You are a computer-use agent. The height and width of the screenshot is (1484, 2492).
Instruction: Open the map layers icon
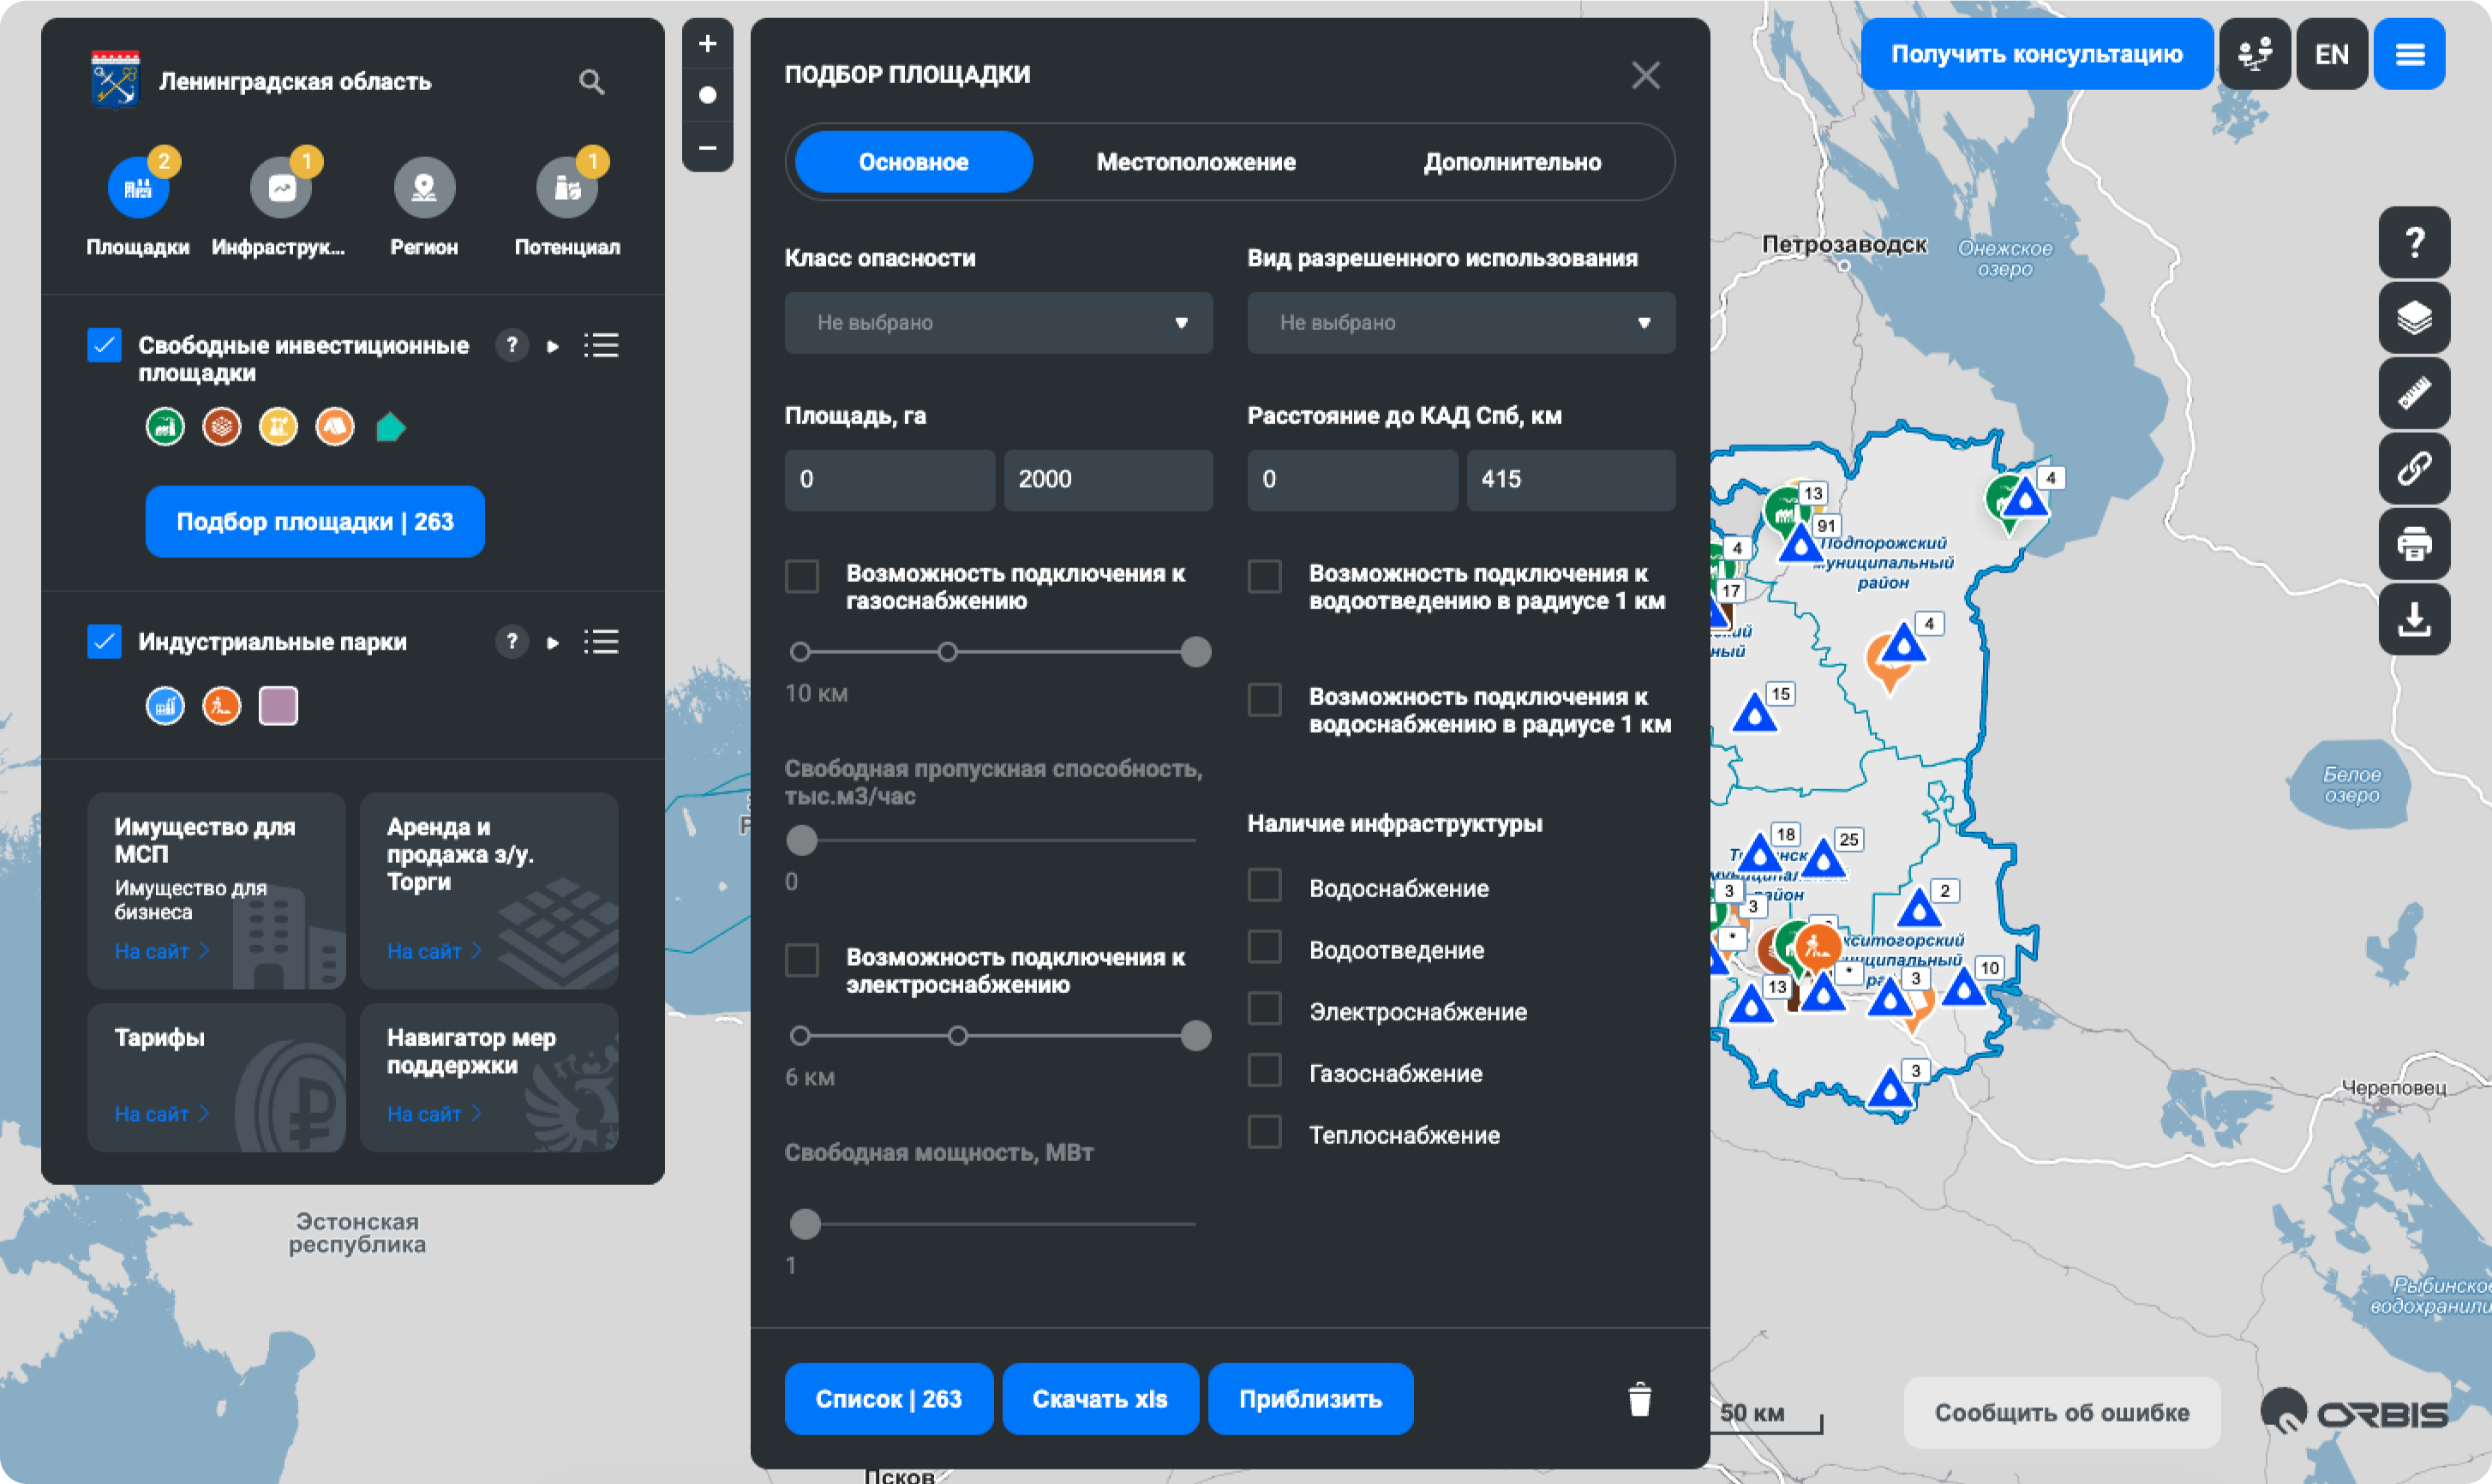[2413, 318]
